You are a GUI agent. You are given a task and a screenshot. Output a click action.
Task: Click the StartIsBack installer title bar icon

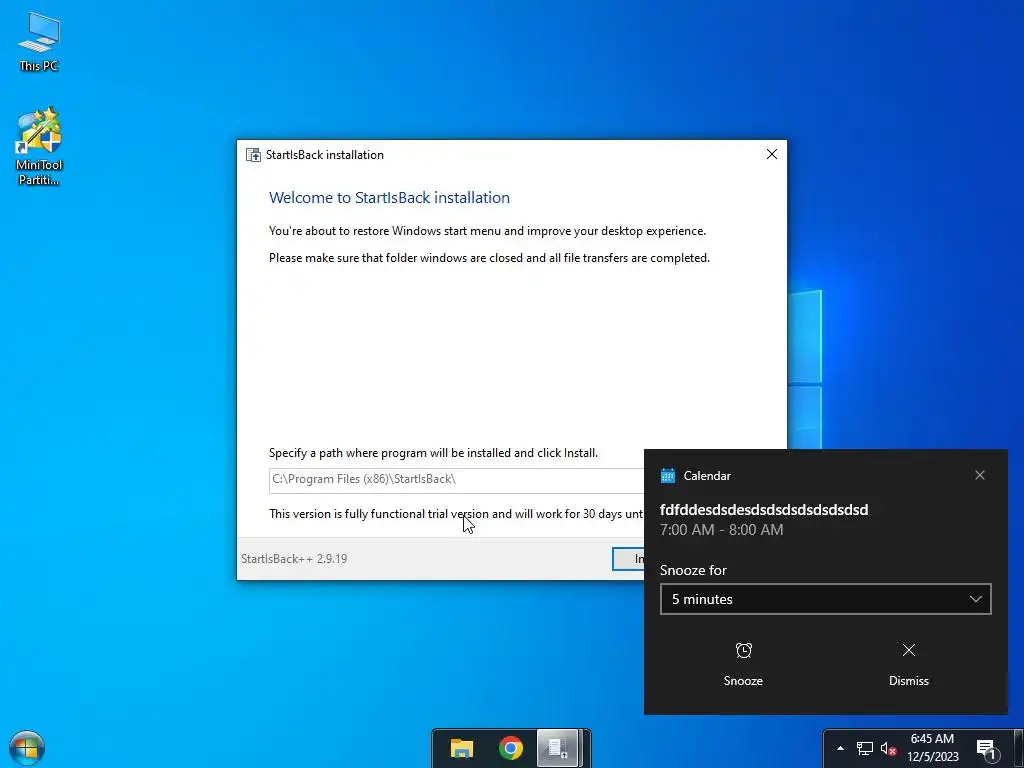(253, 155)
